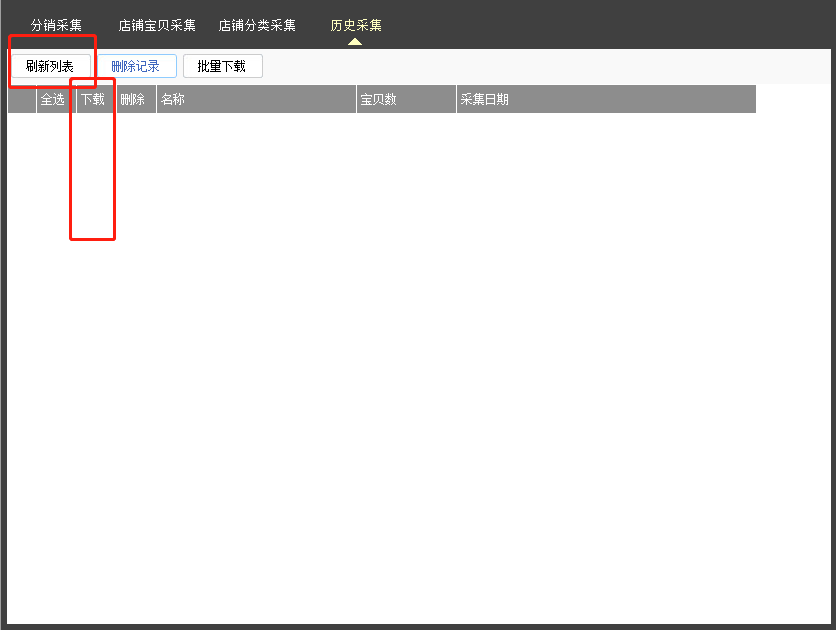This screenshot has width=836, height=630.
Task: Click the 删除记录 button
Action: (136, 66)
